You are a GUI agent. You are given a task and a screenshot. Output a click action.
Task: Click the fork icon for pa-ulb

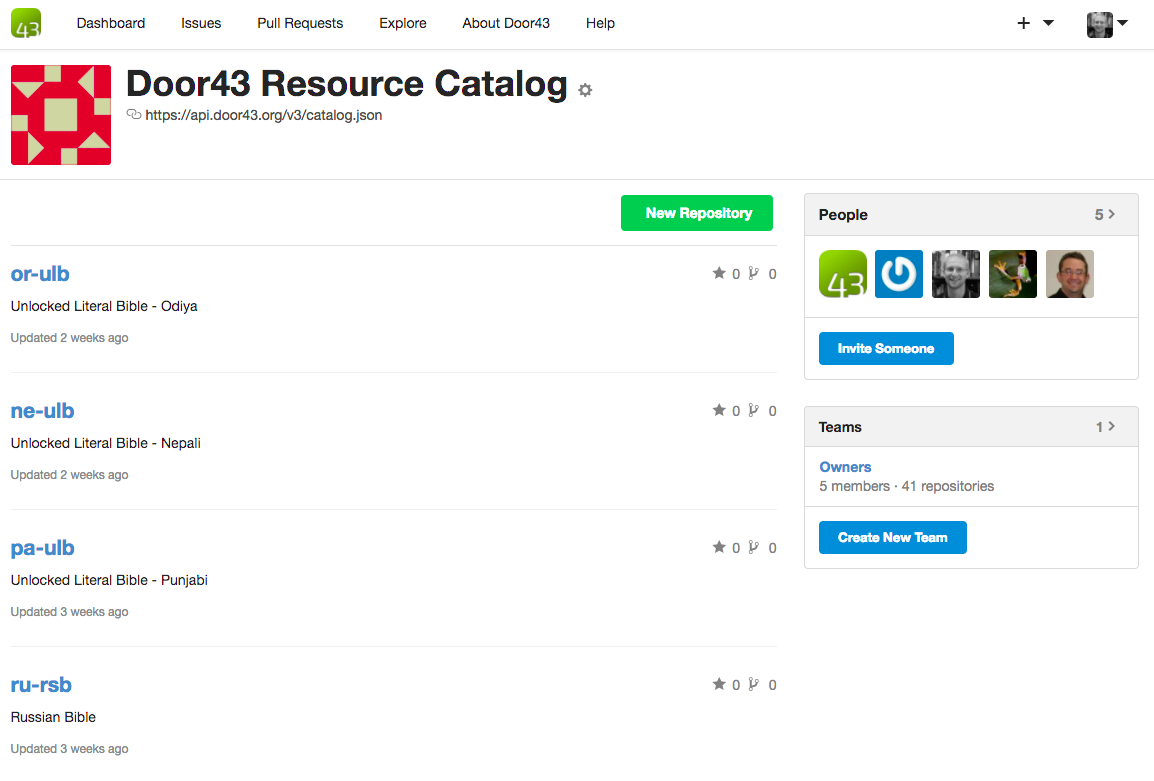pos(754,547)
